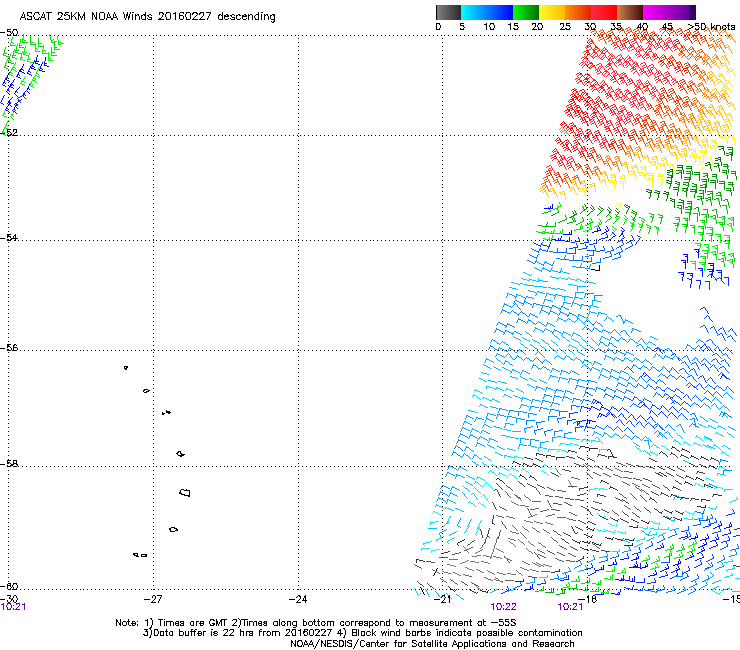Viewport: 740px width, 650px height.
Task: Click the brown 35-40 knots legend swatch
Action: [630, 12]
